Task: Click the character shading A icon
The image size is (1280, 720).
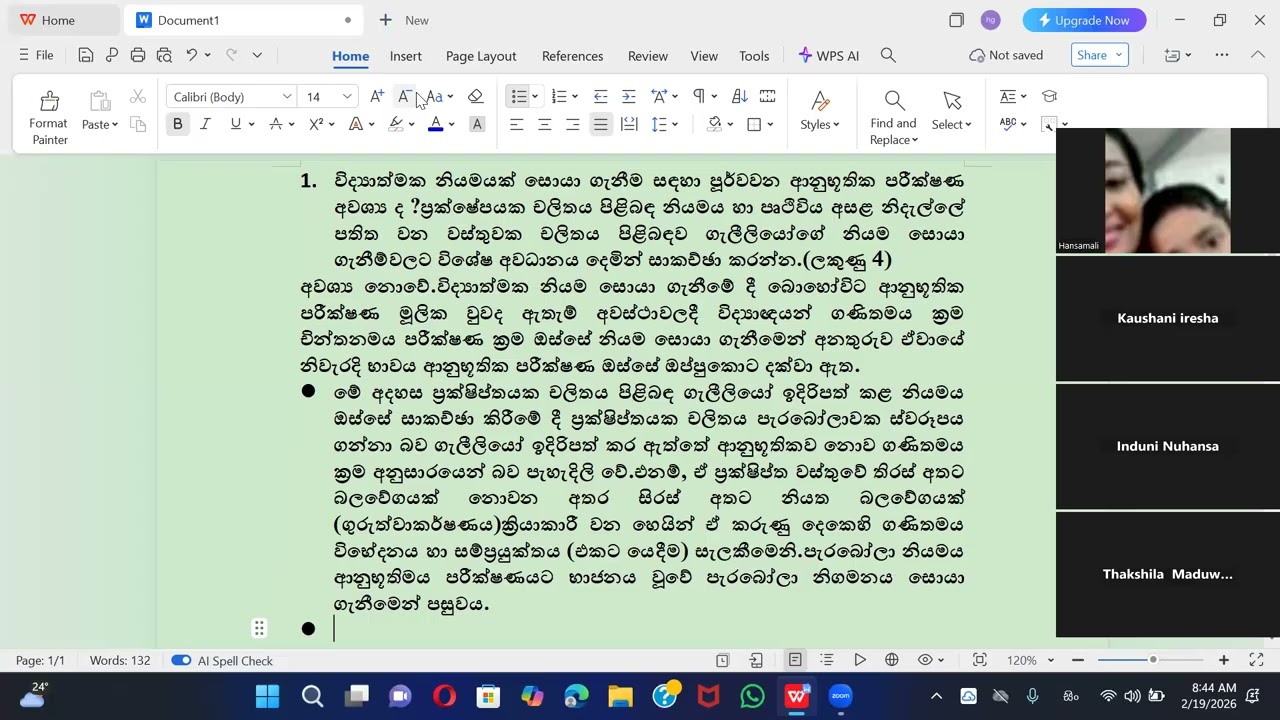Action: click(x=477, y=124)
